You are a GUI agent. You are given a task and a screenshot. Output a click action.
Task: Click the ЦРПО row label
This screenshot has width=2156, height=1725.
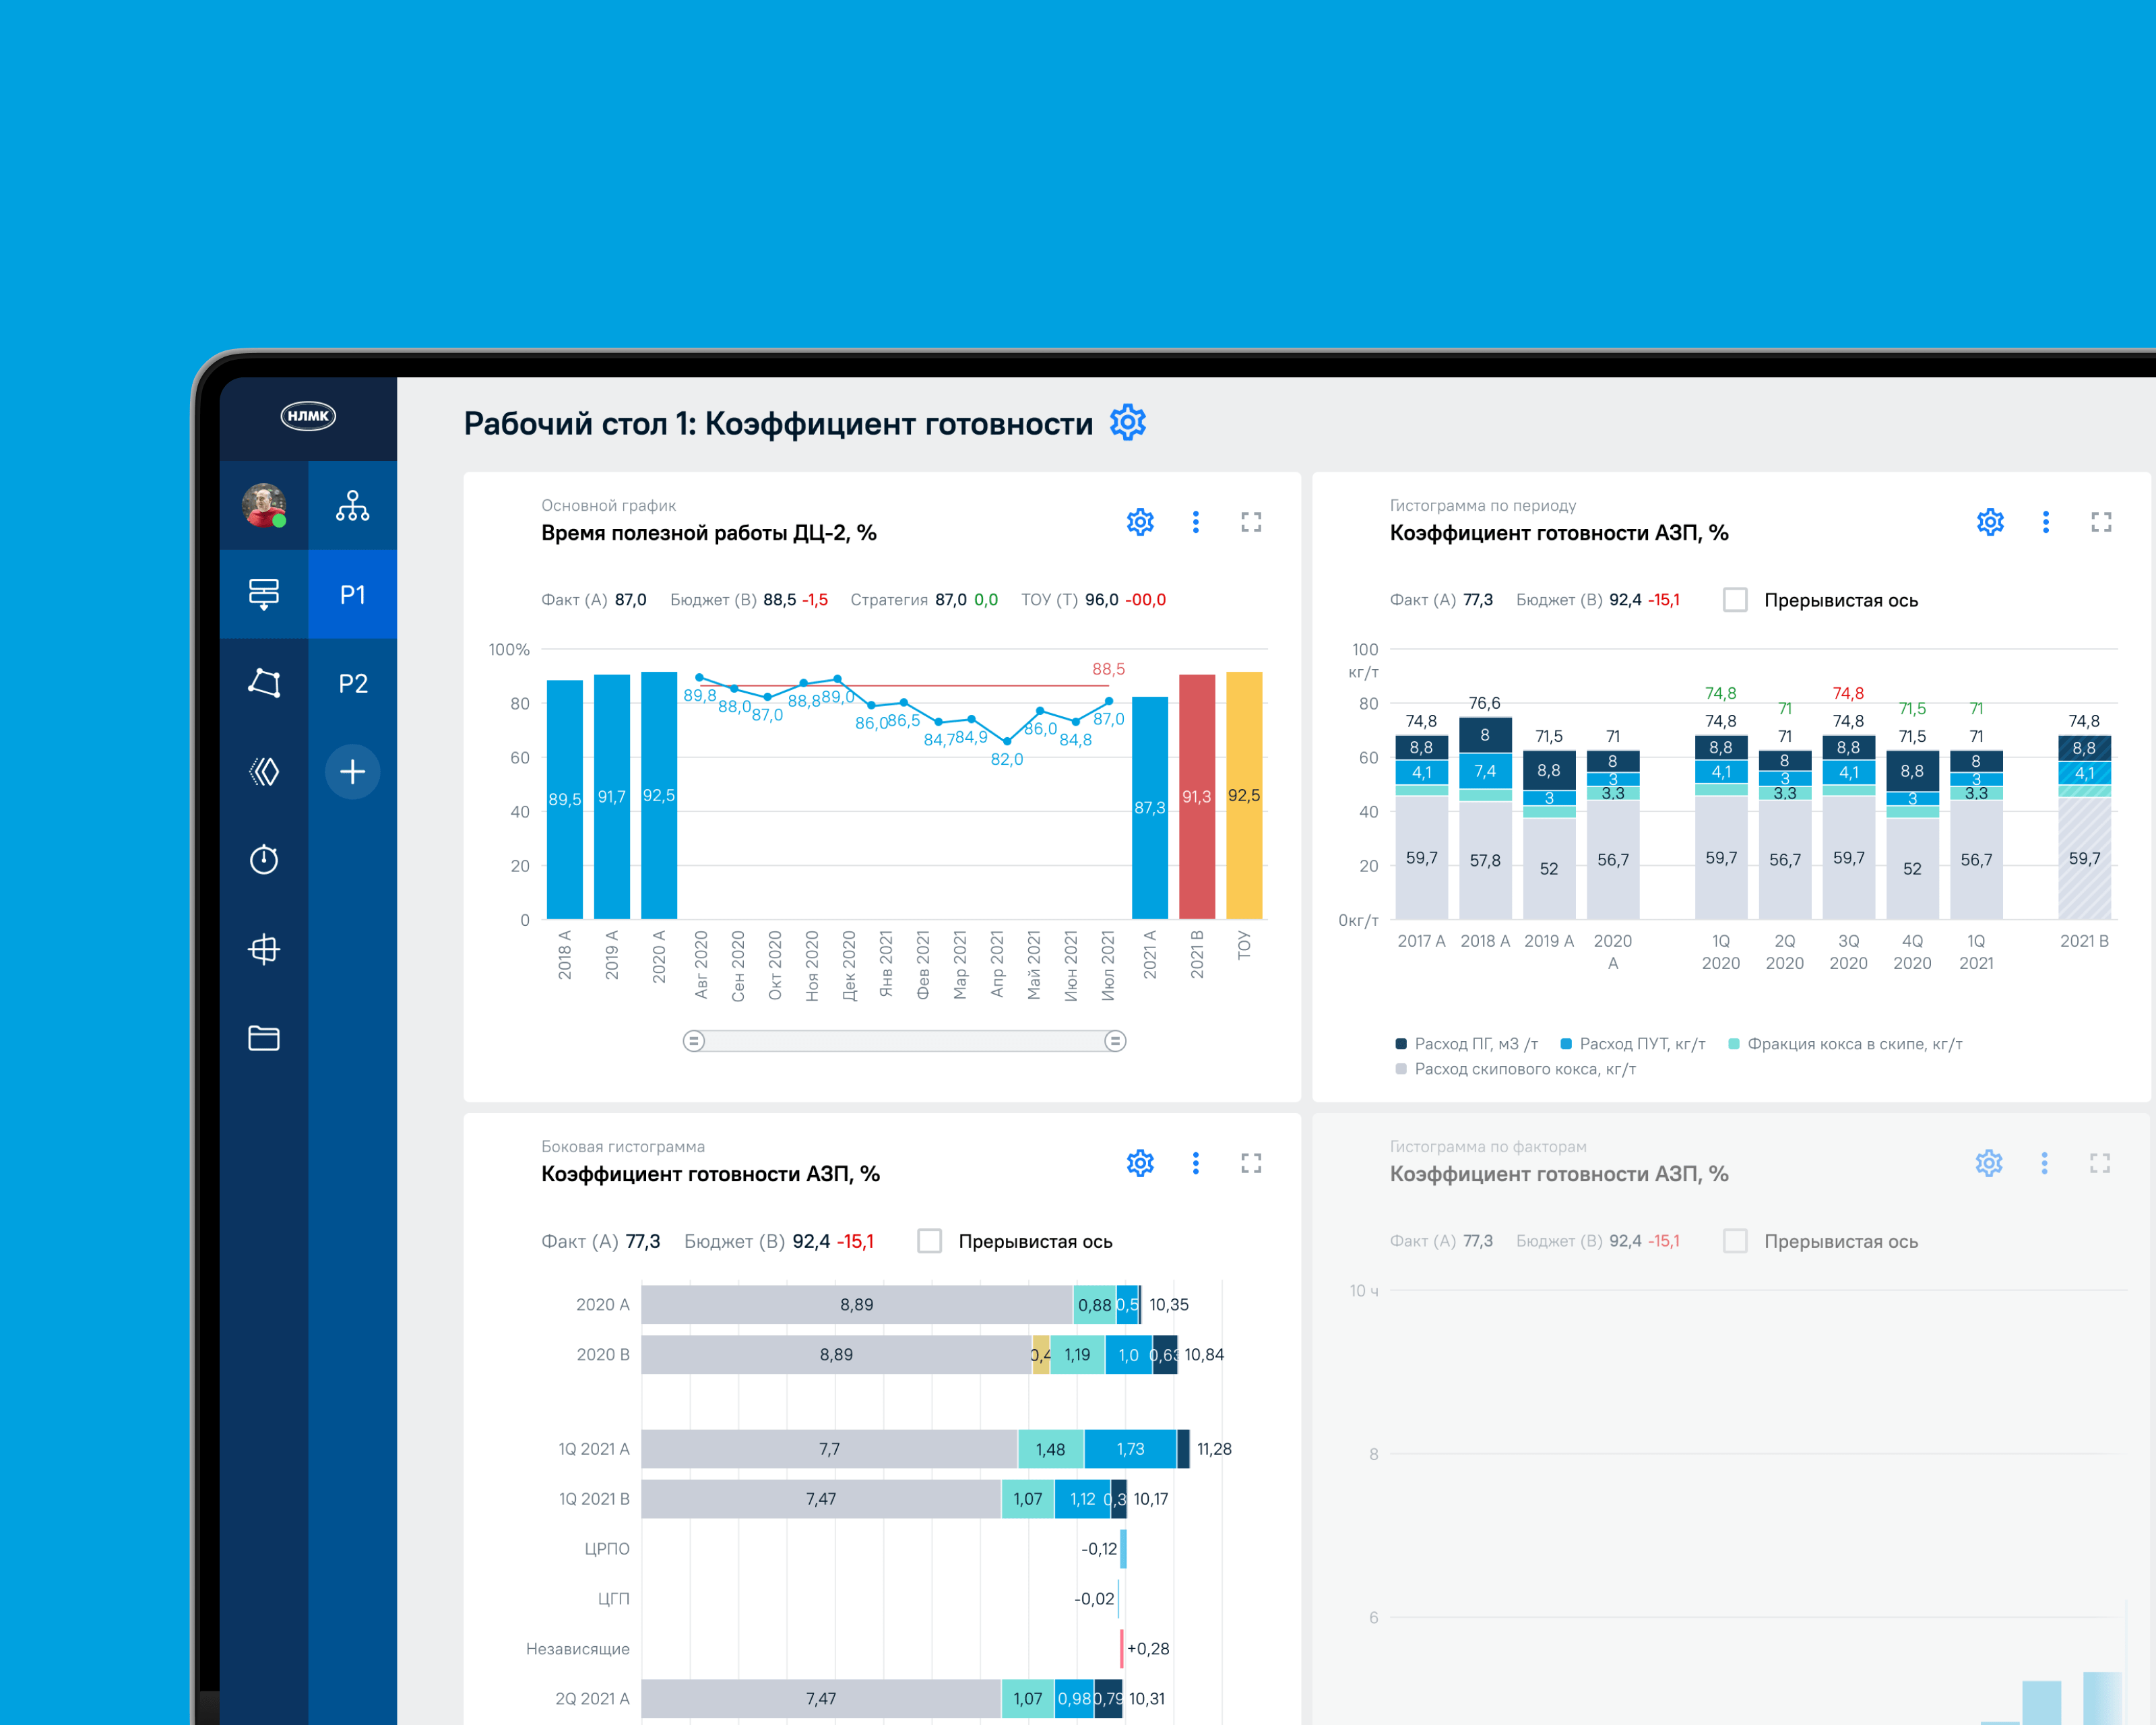tap(607, 1548)
